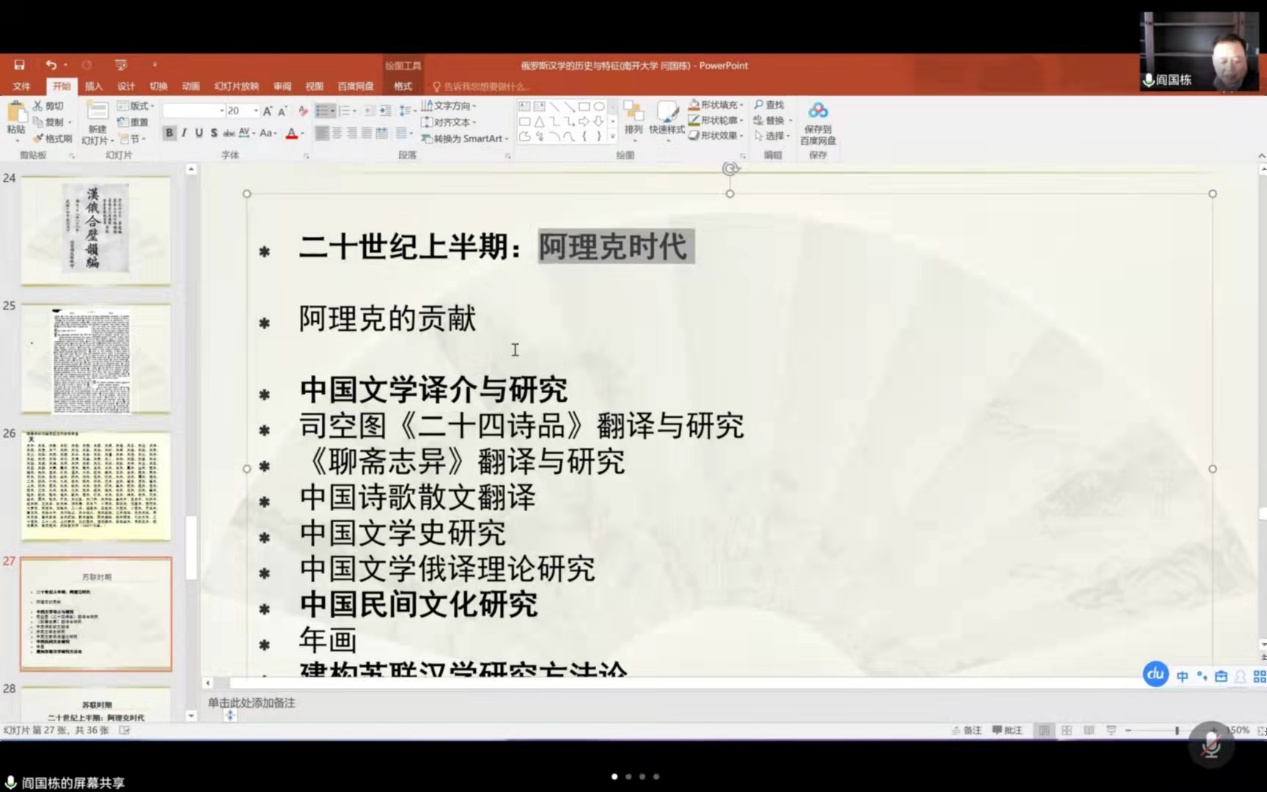The width and height of the screenshot is (1267, 792).
Task: Click the Format Painter (格式刷) brush
Action: 52,139
